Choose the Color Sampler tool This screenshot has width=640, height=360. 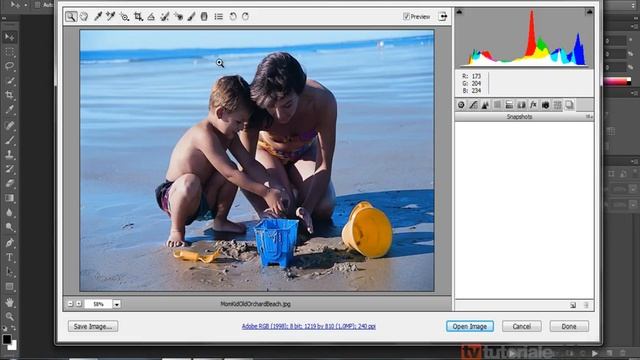tap(111, 17)
